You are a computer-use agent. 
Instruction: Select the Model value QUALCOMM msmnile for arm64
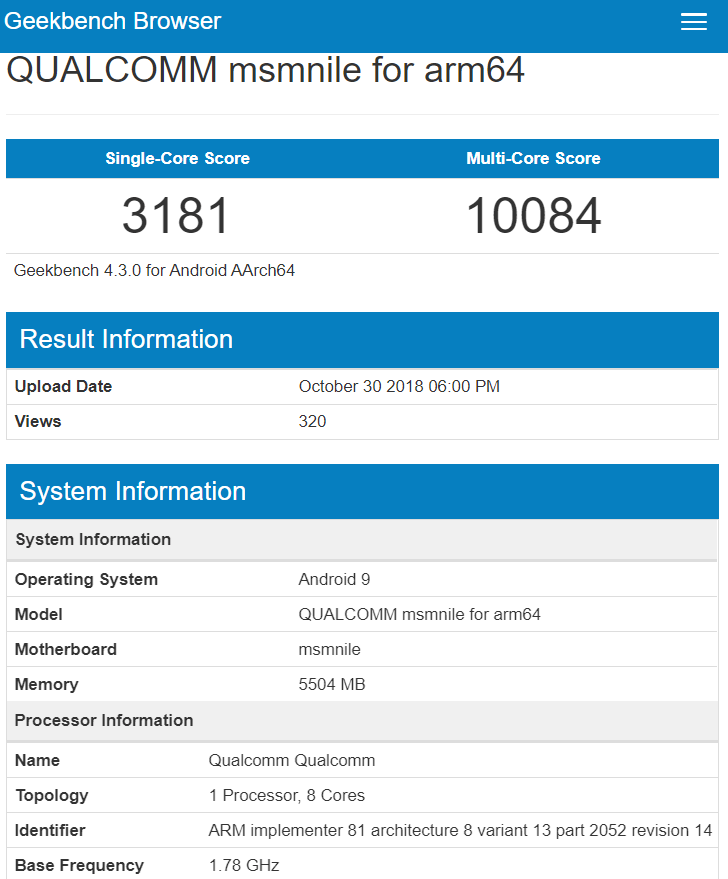click(419, 614)
